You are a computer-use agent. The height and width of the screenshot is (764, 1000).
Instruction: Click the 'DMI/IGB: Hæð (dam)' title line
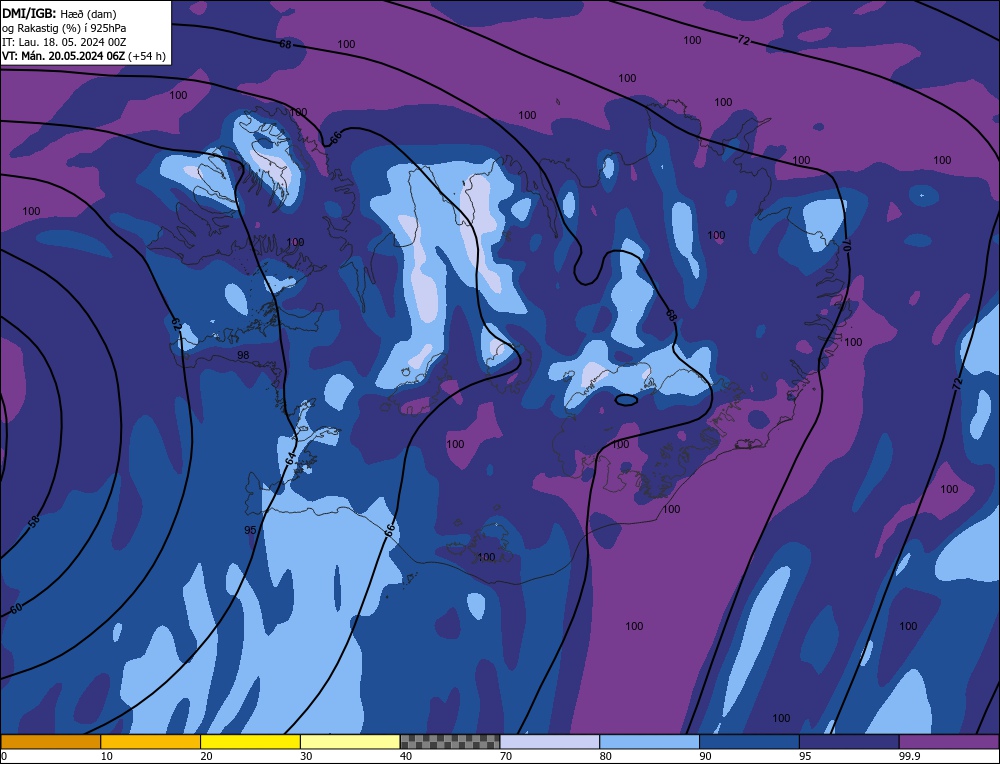(x=59, y=13)
